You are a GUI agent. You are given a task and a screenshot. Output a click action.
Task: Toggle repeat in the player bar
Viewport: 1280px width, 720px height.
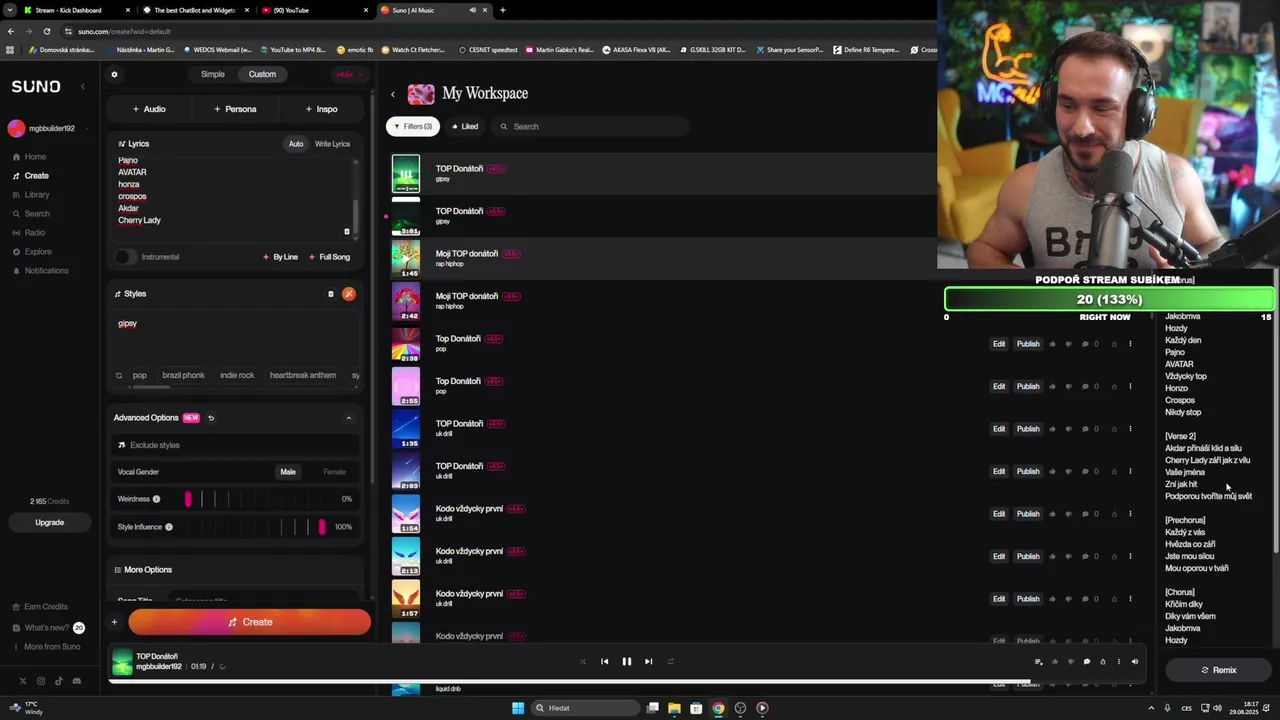click(x=670, y=661)
